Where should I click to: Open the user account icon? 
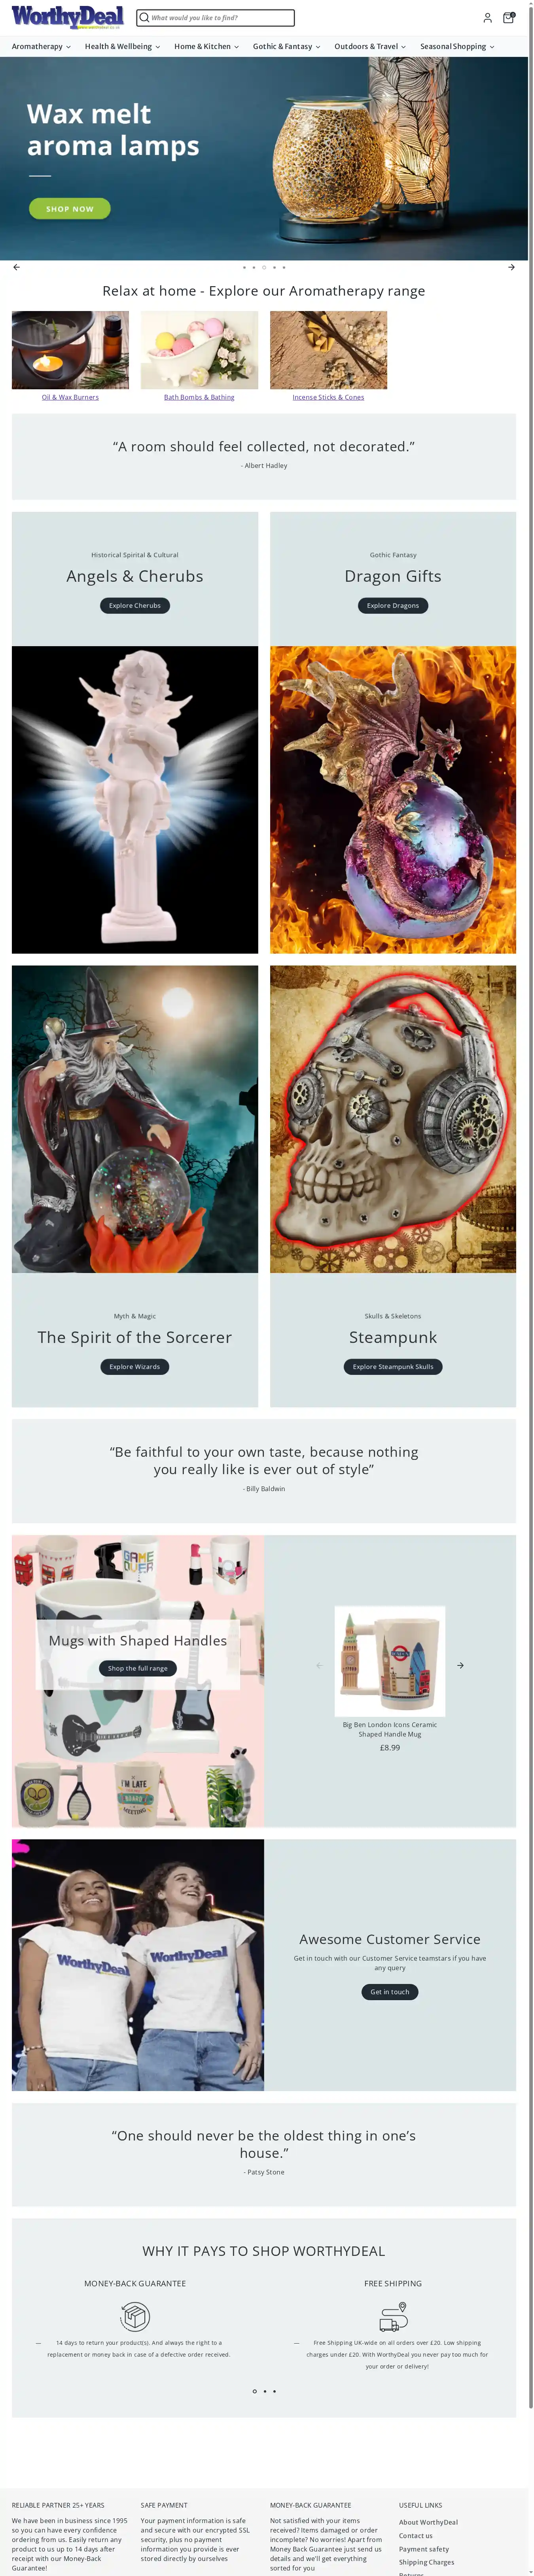(x=487, y=18)
